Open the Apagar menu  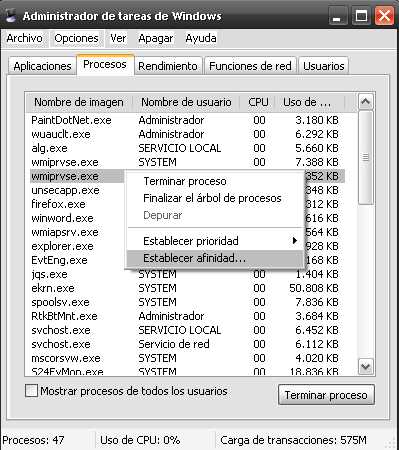pos(156,38)
